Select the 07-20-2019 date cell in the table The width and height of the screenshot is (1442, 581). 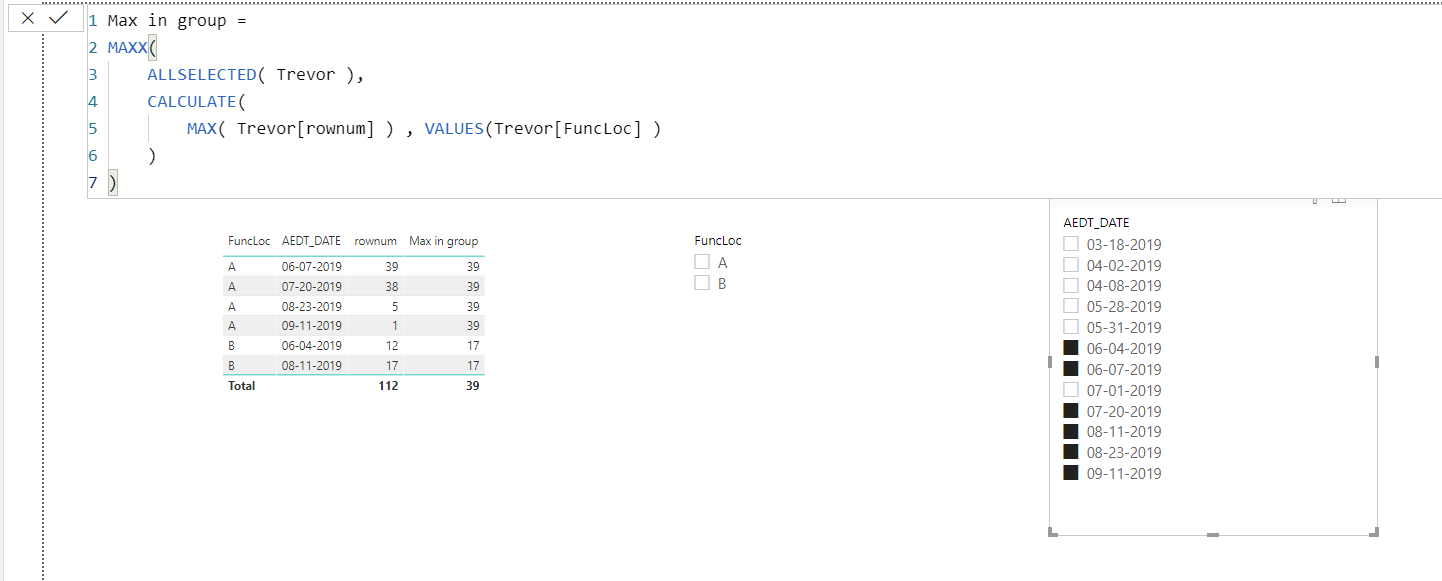tap(312, 286)
